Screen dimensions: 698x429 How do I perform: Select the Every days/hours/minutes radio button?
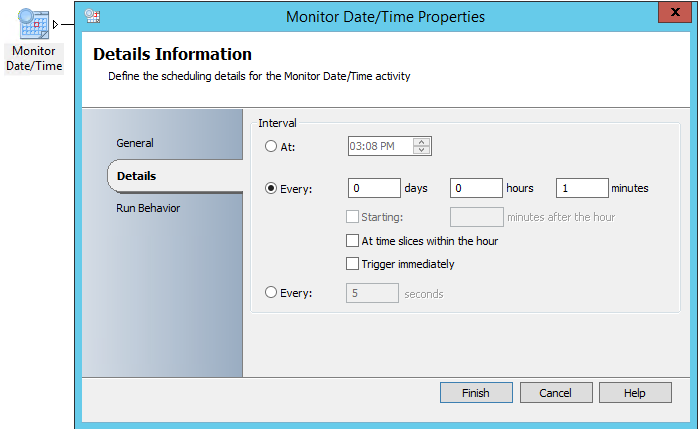(271, 188)
